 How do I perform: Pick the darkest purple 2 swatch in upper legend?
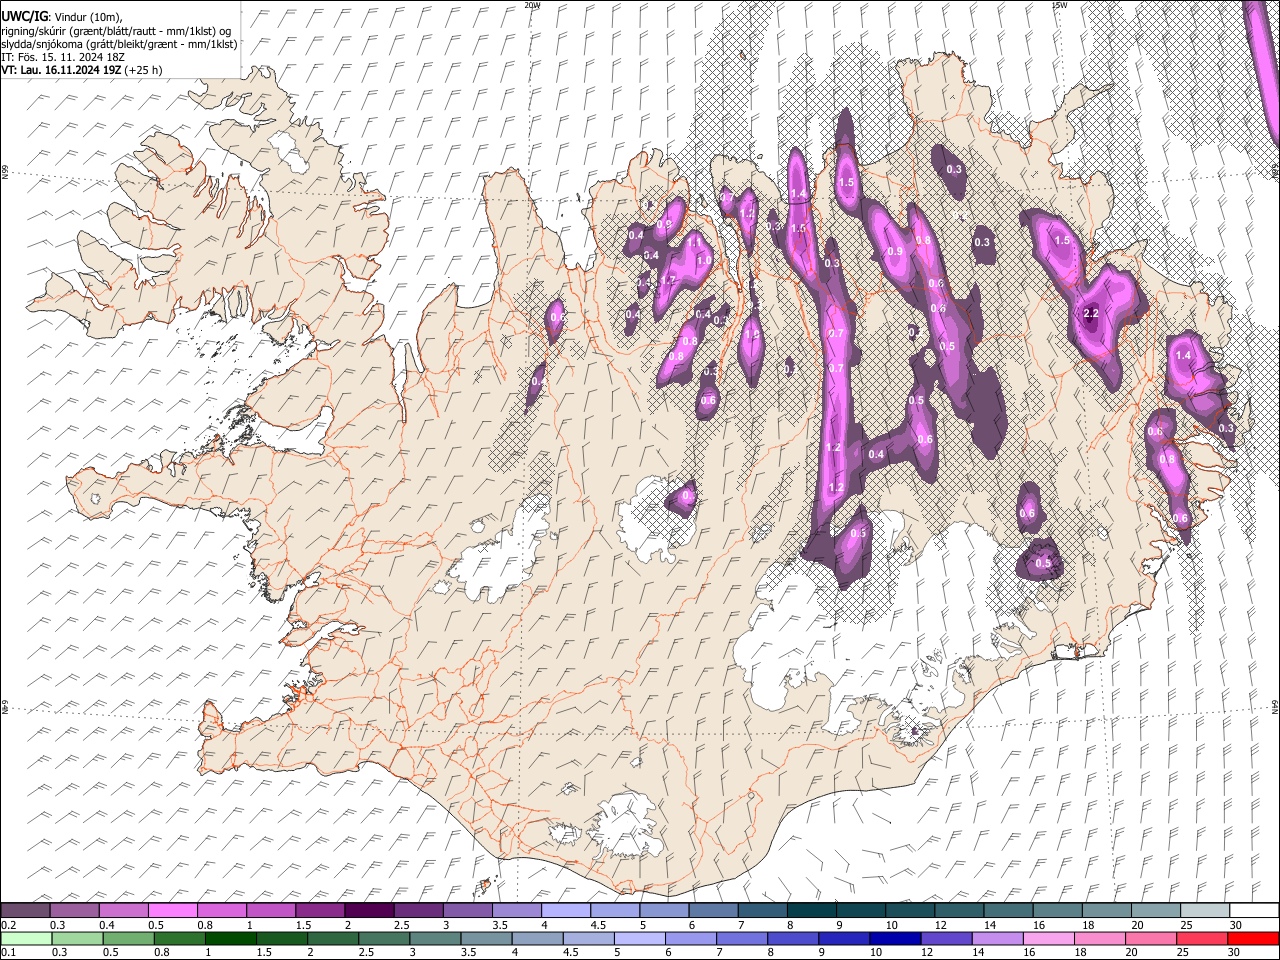(x=369, y=911)
